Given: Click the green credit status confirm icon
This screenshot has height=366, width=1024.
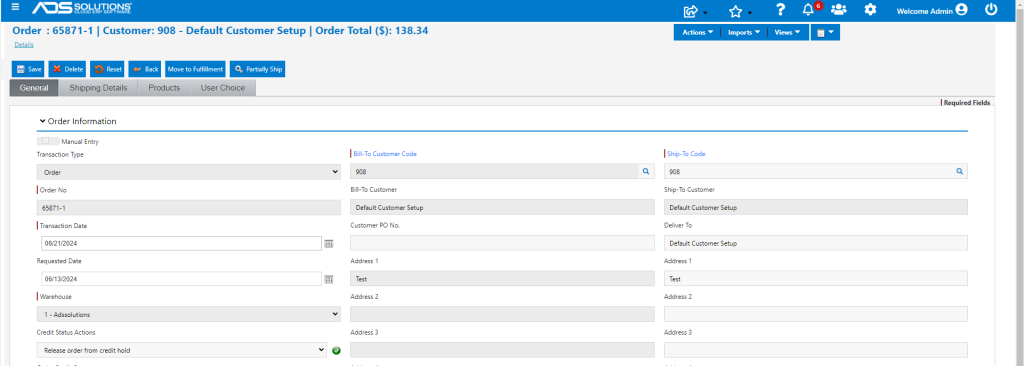Looking at the screenshot, I should (x=336, y=350).
